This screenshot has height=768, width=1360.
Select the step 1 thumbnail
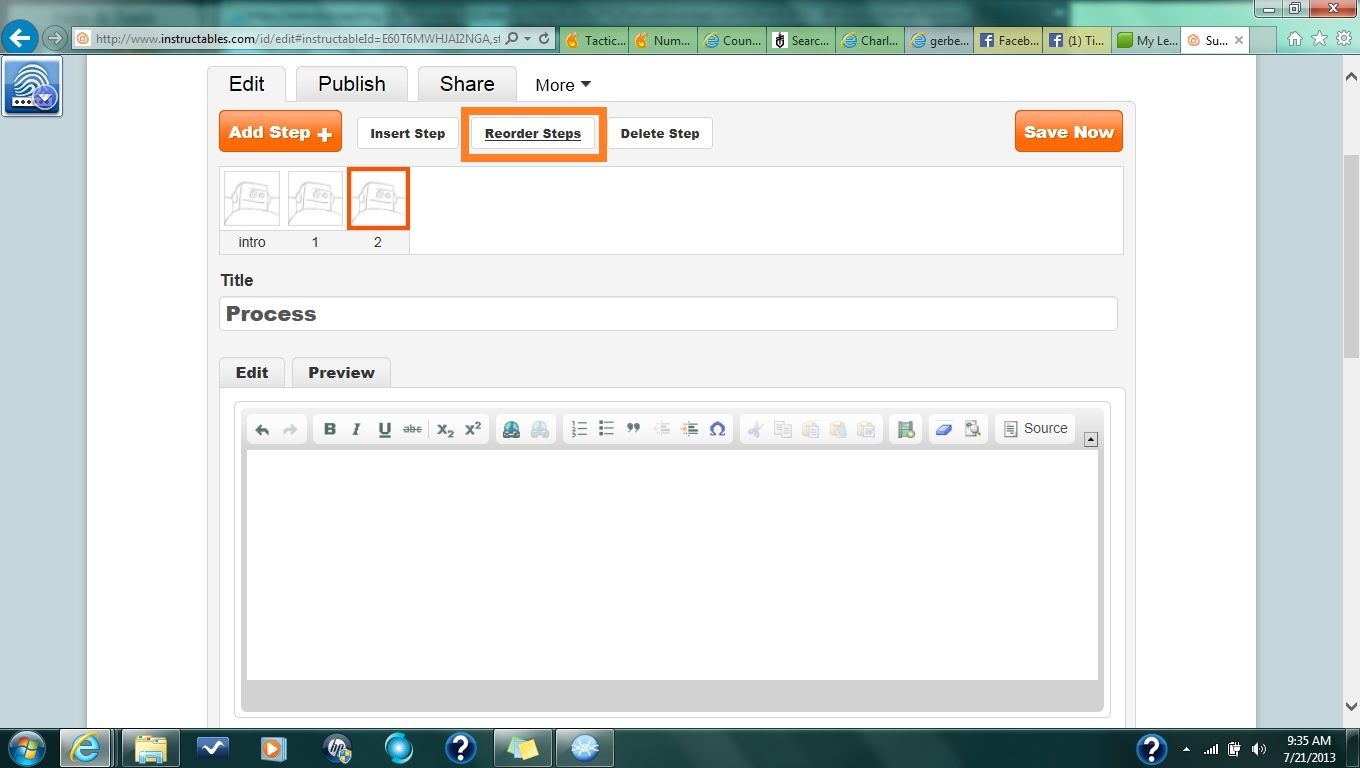(x=314, y=198)
